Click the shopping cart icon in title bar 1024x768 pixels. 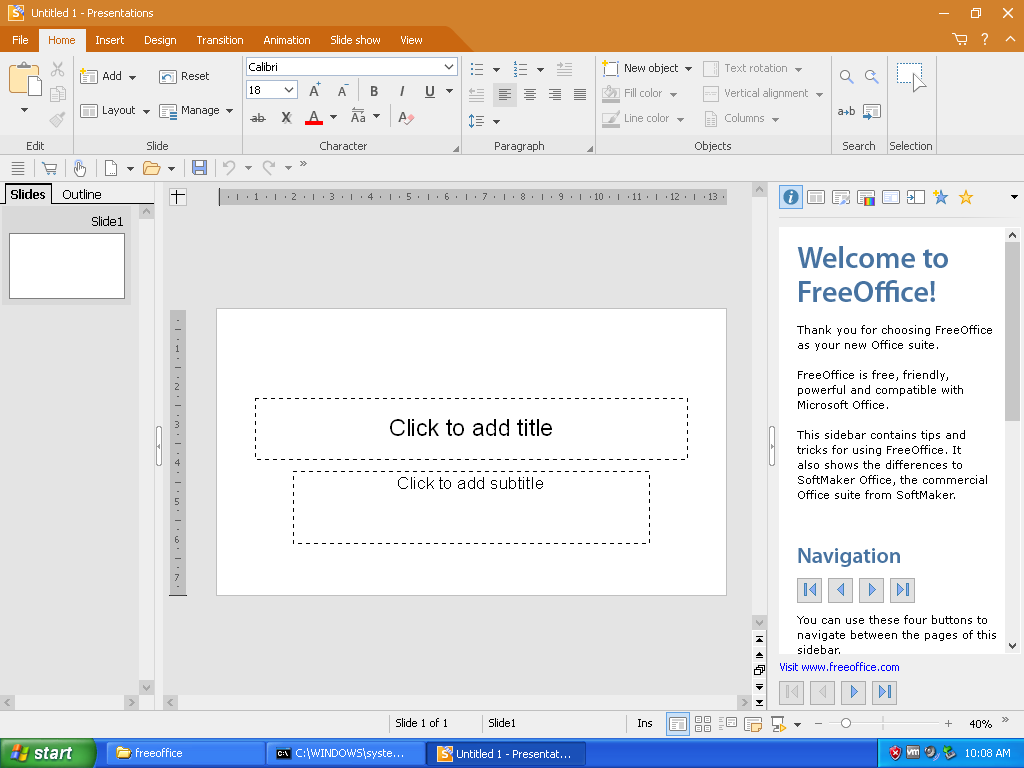click(959, 40)
